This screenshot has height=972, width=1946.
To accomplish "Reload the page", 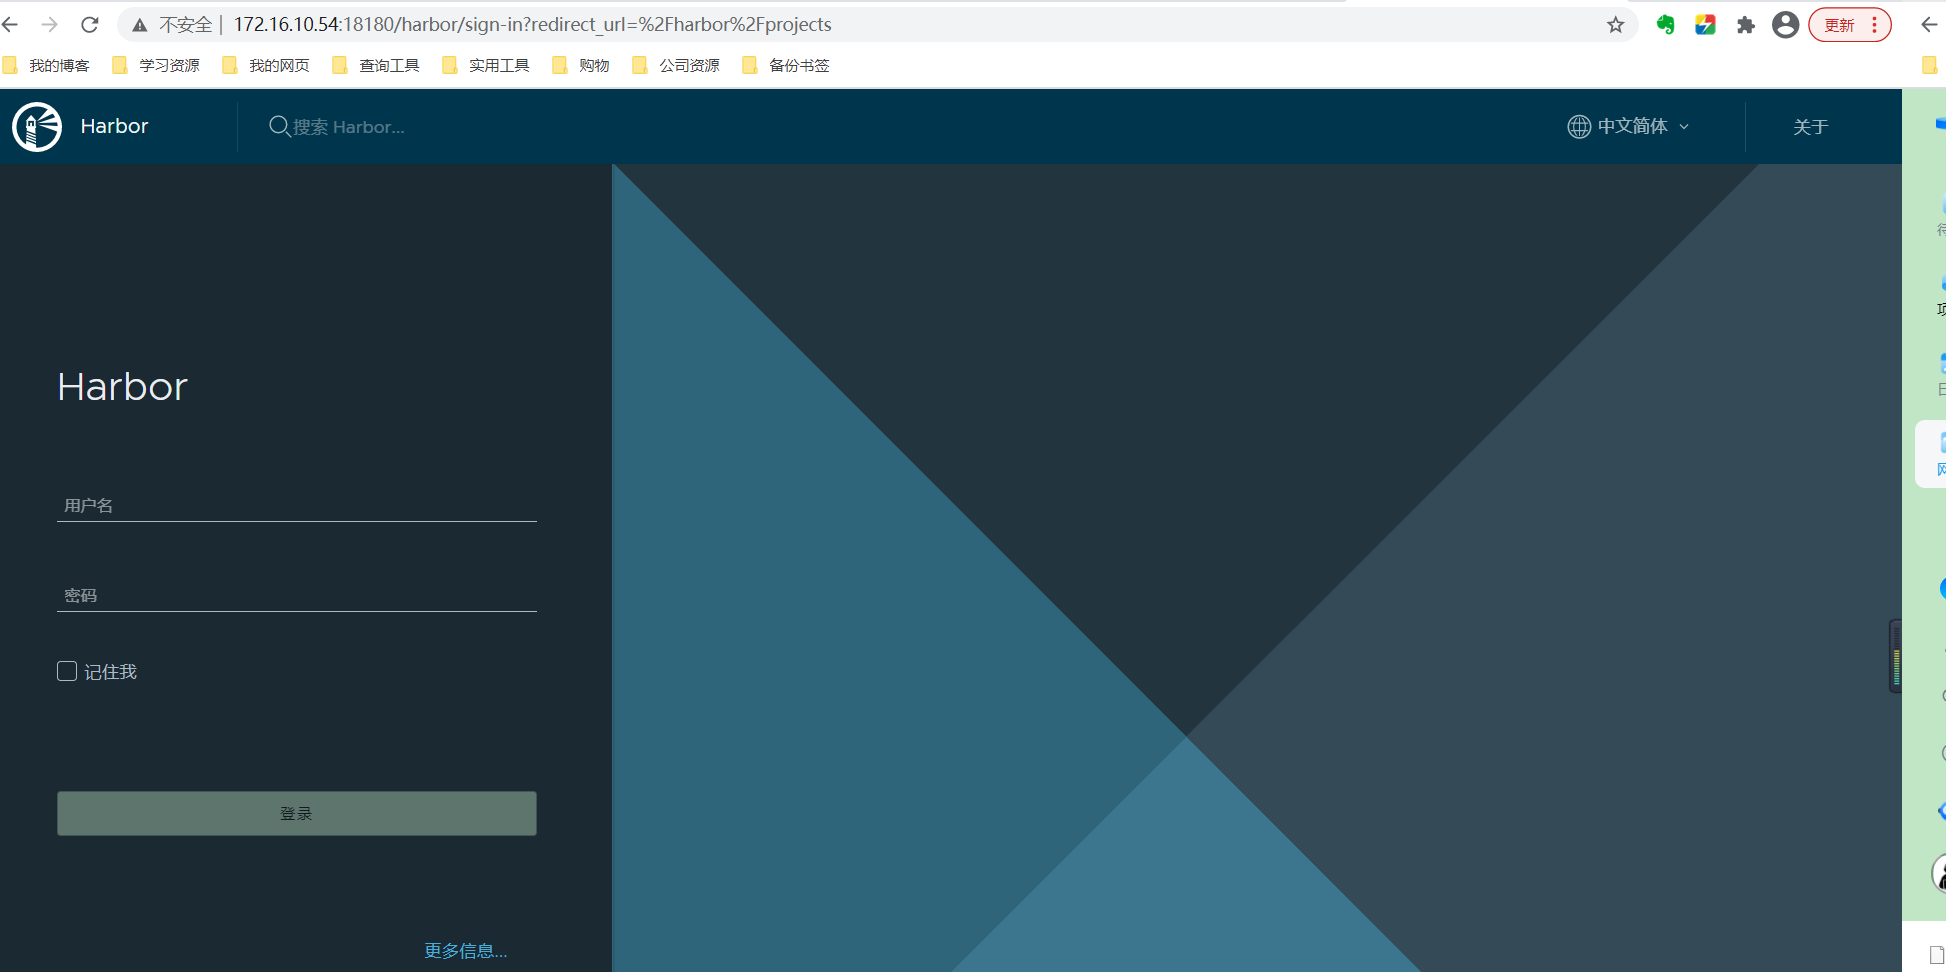I will (90, 25).
